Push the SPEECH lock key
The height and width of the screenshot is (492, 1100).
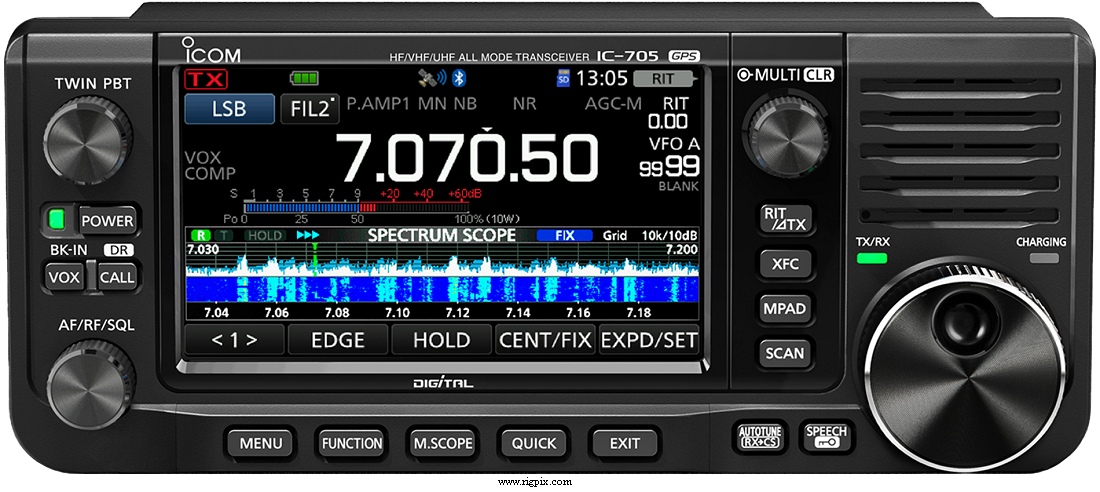826,436
